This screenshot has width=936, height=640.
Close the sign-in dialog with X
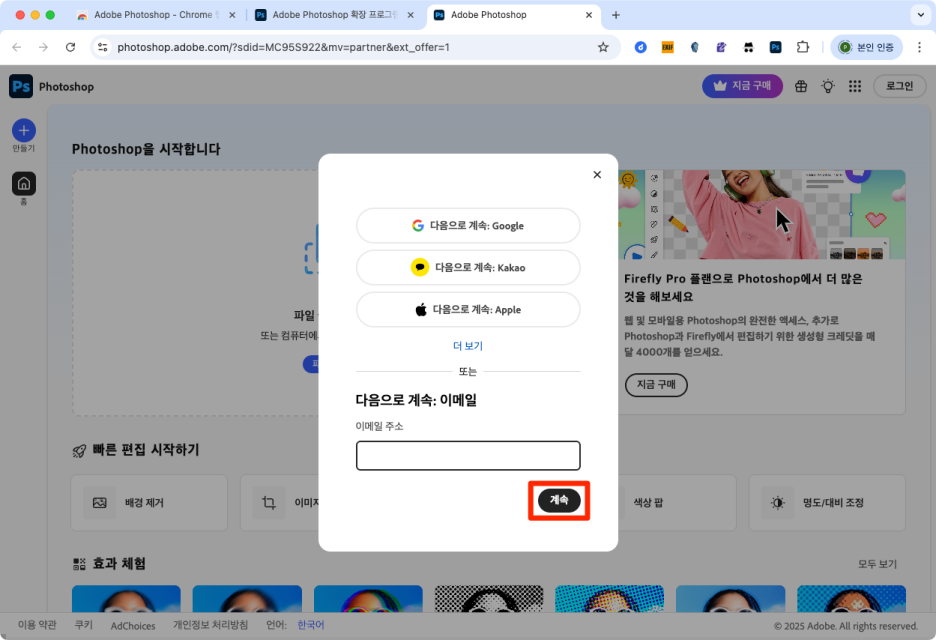click(x=597, y=174)
